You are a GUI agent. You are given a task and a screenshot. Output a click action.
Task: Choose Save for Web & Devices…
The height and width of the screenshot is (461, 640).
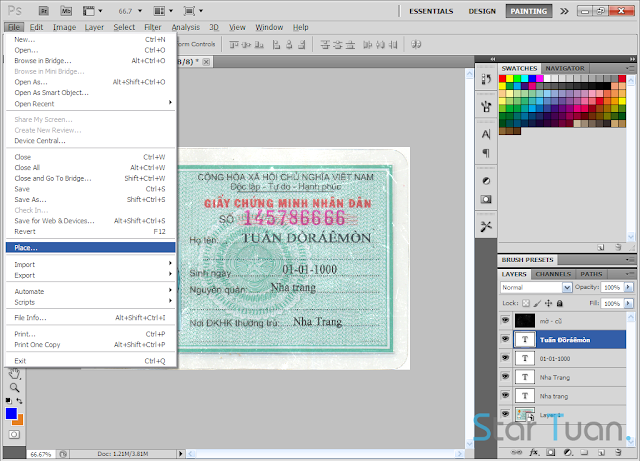pyautogui.click(x=90, y=221)
